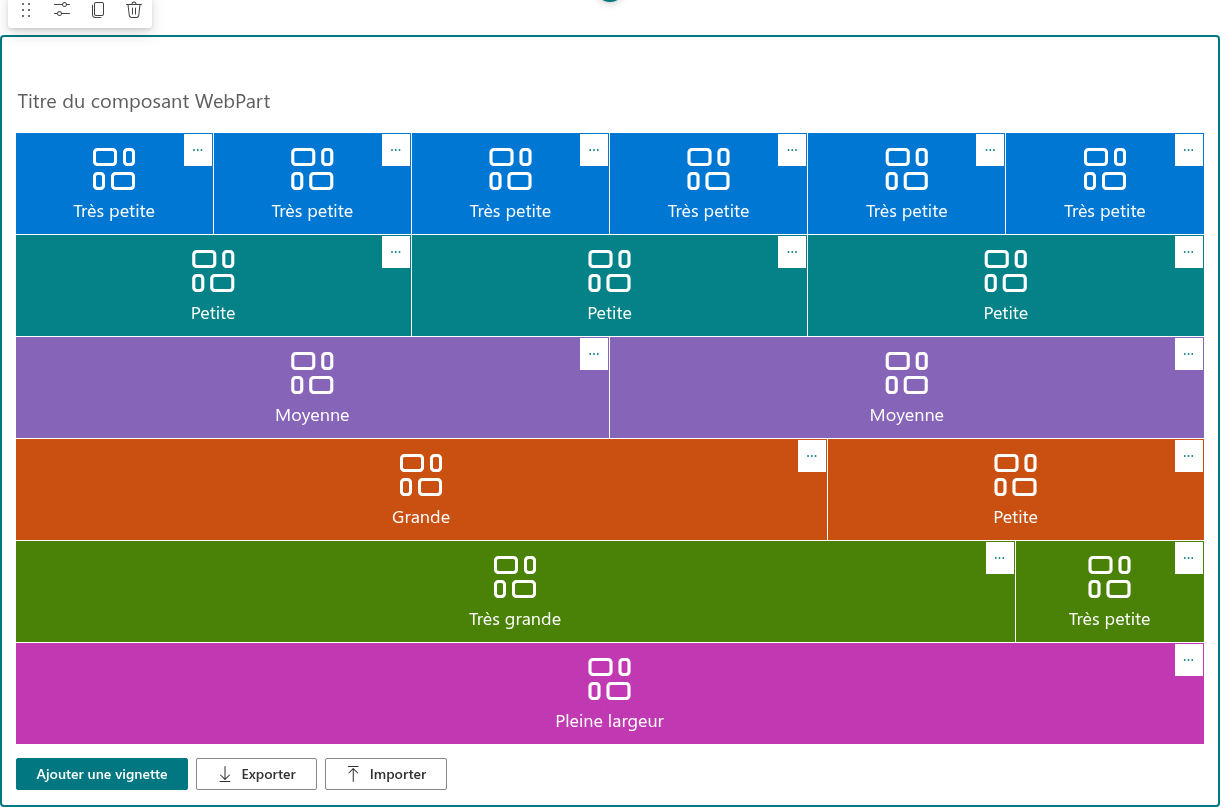Screen dimensions: 1225x810
Task: Open web part properties via sliders icon
Action: tap(62, 10)
